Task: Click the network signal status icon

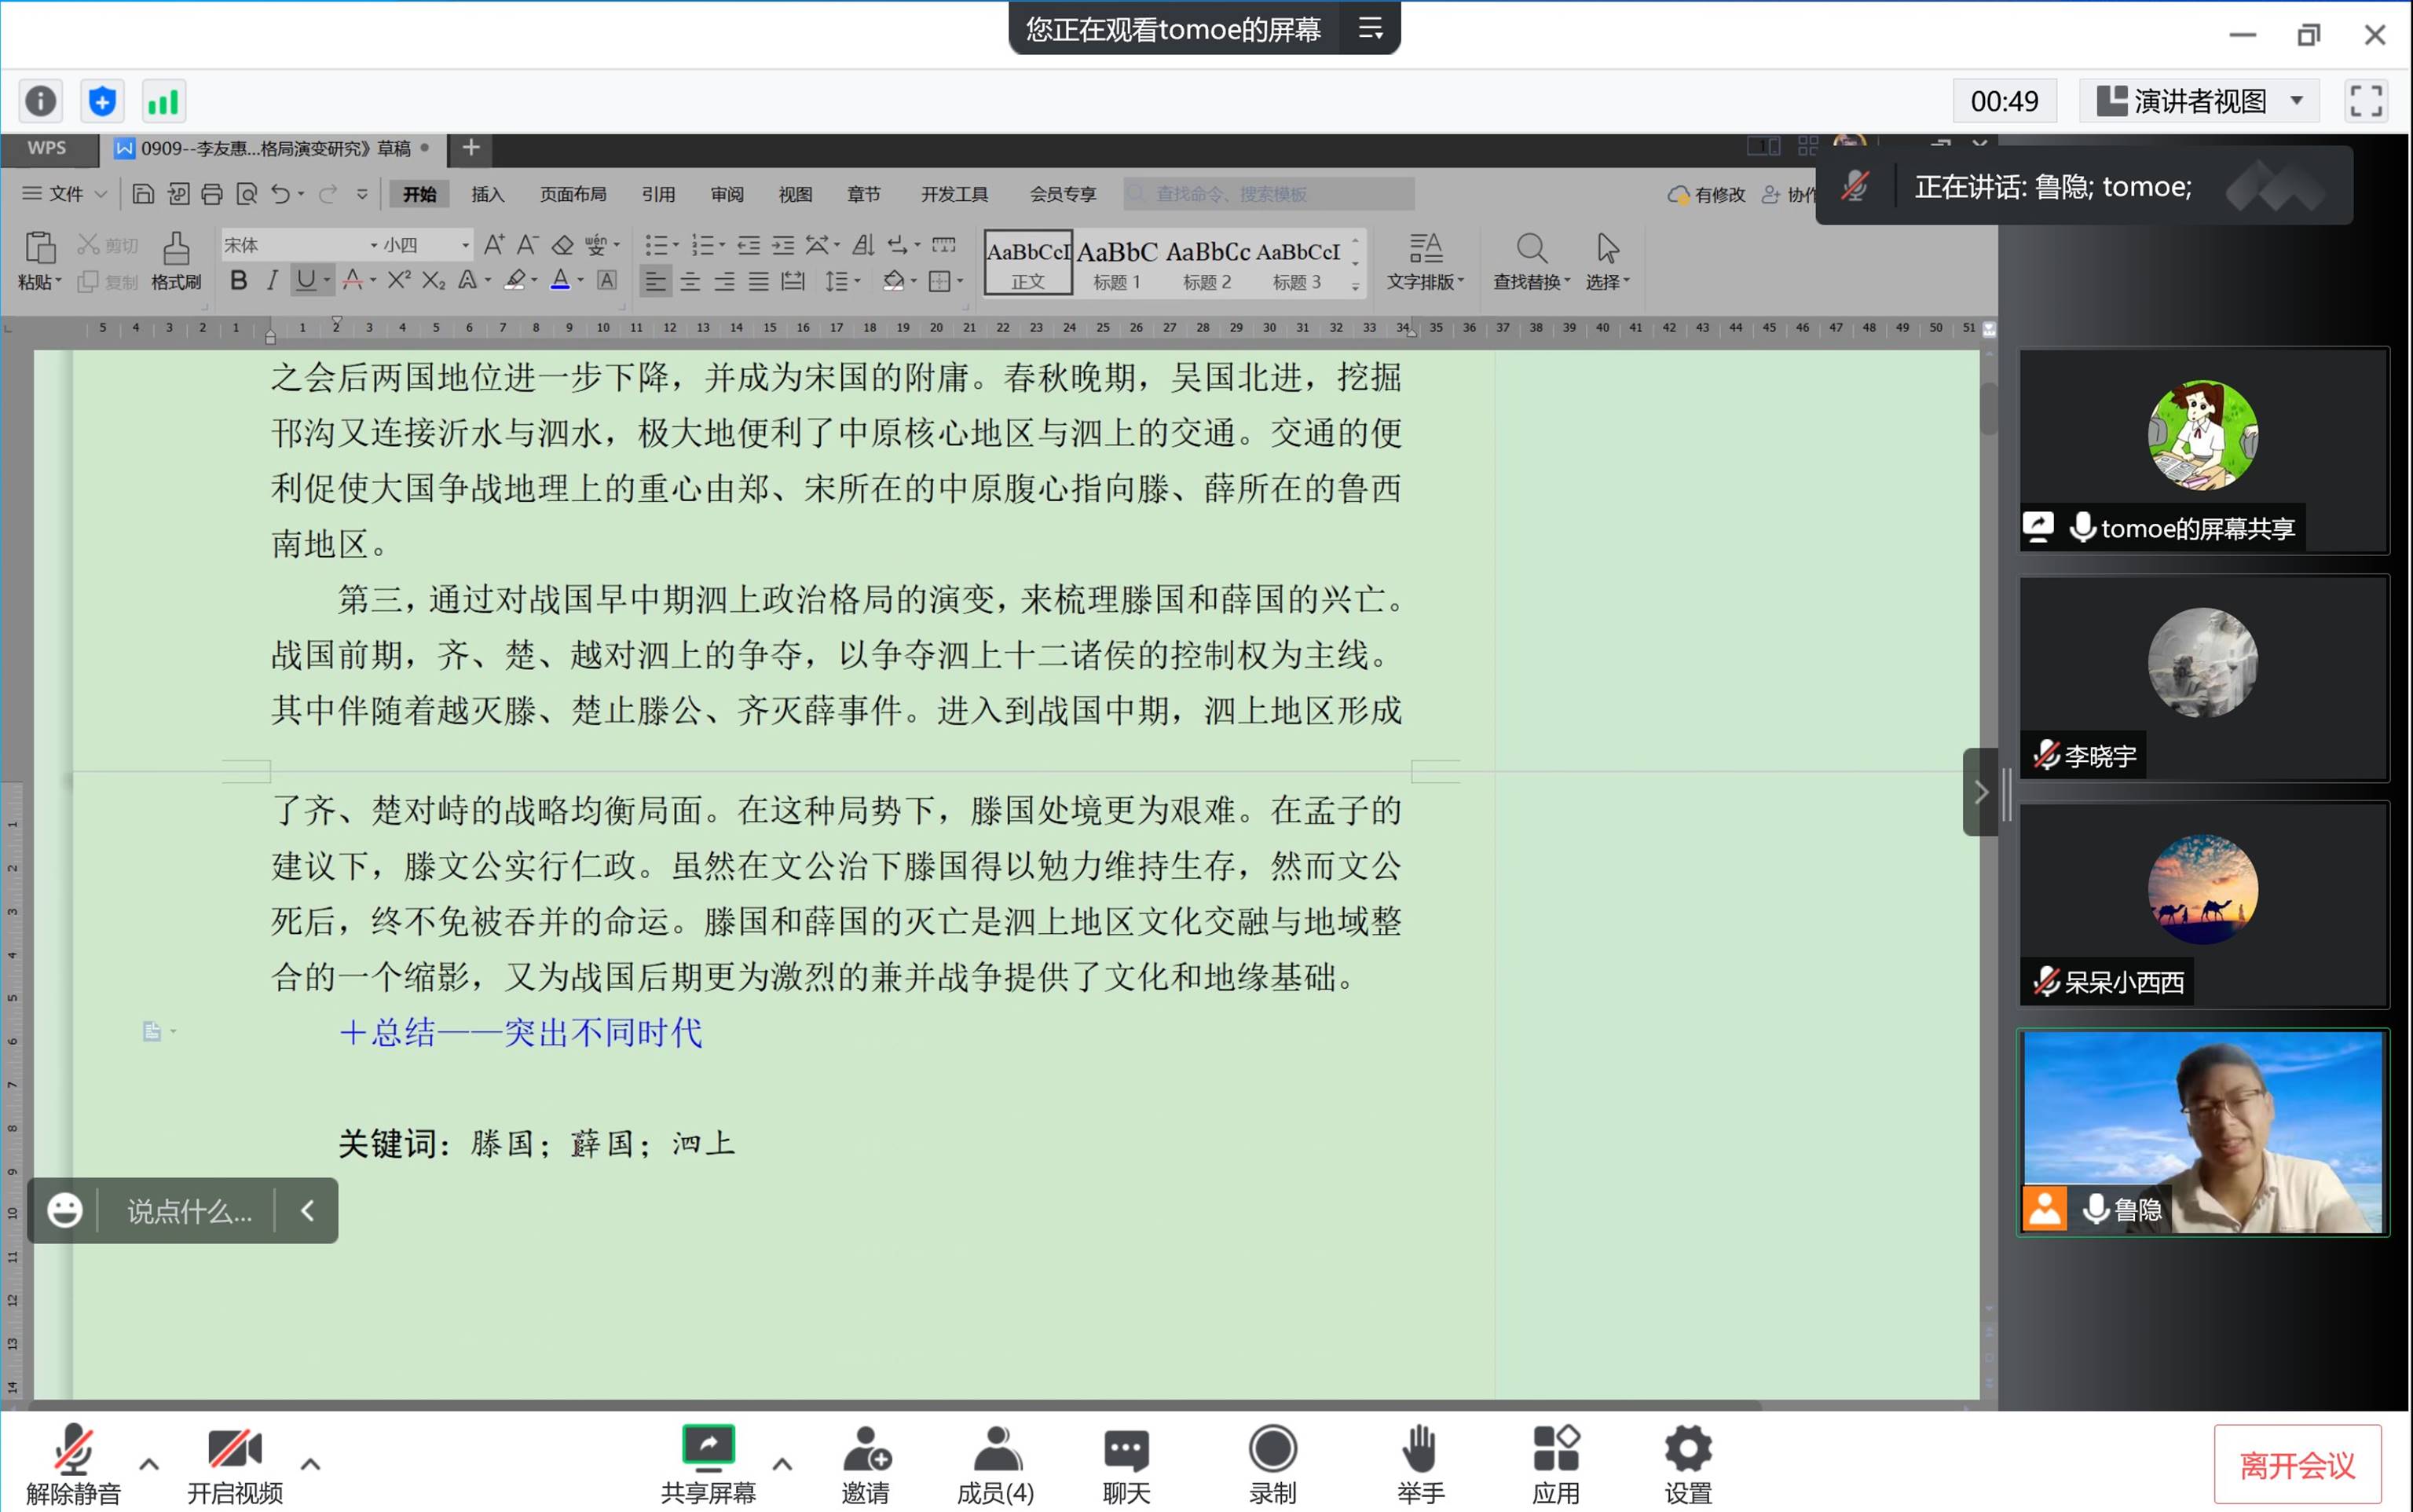Action: [x=163, y=101]
